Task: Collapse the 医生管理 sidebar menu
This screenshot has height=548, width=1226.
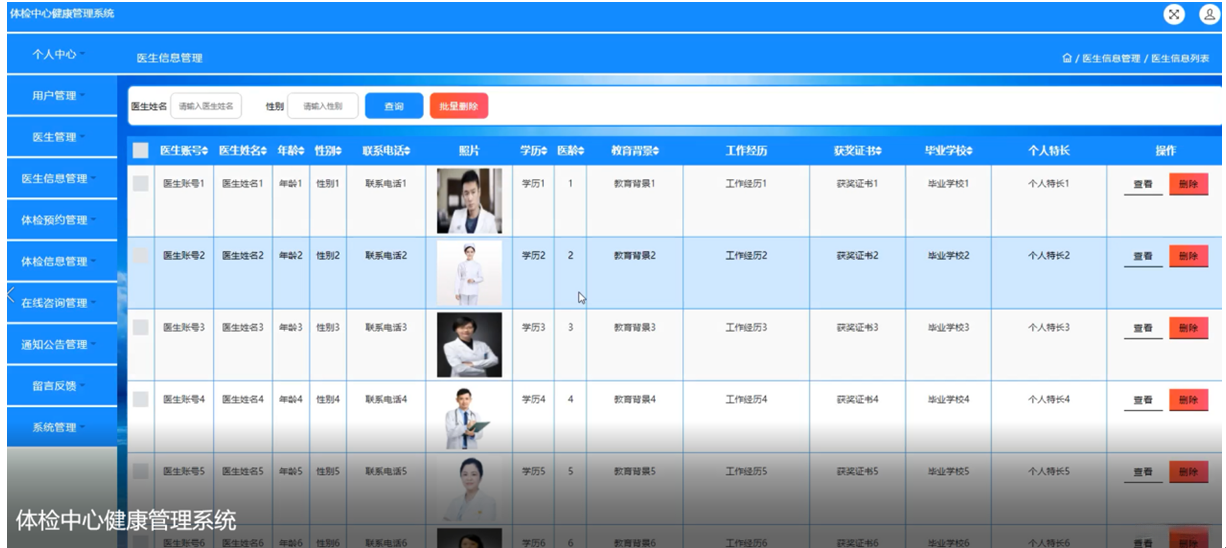Action: [60, 137]
